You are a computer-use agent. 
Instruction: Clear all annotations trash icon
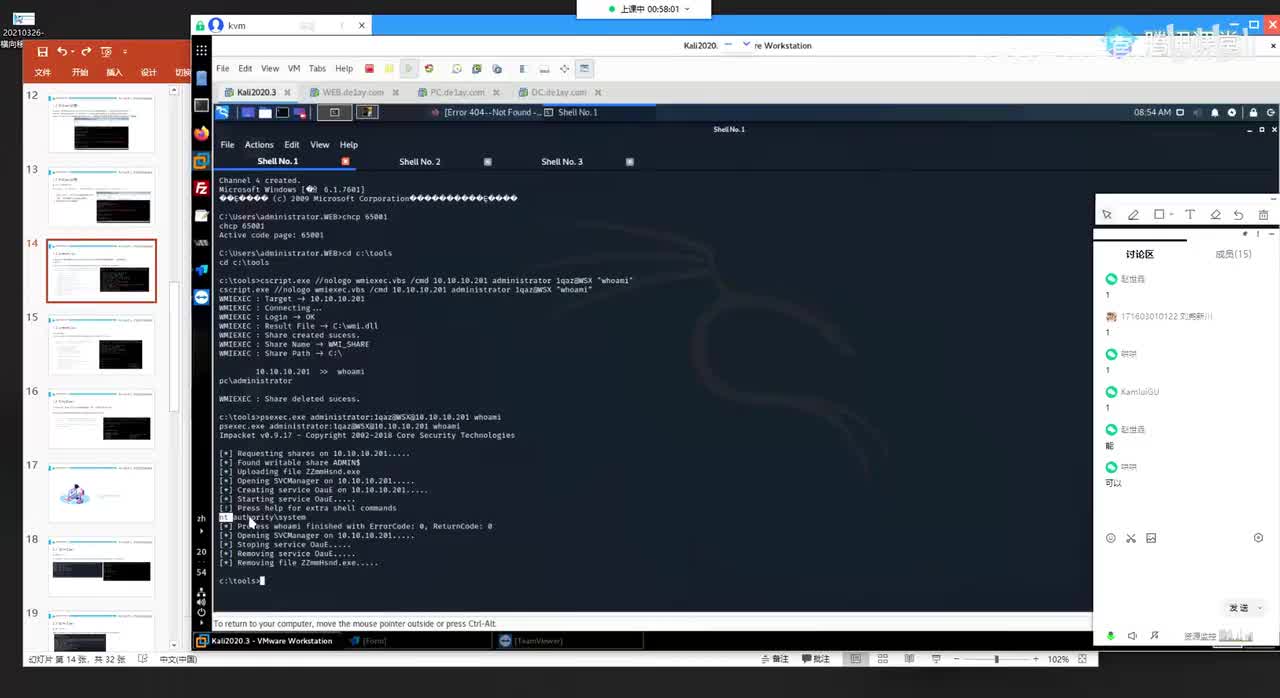(x=1263, y=215)
